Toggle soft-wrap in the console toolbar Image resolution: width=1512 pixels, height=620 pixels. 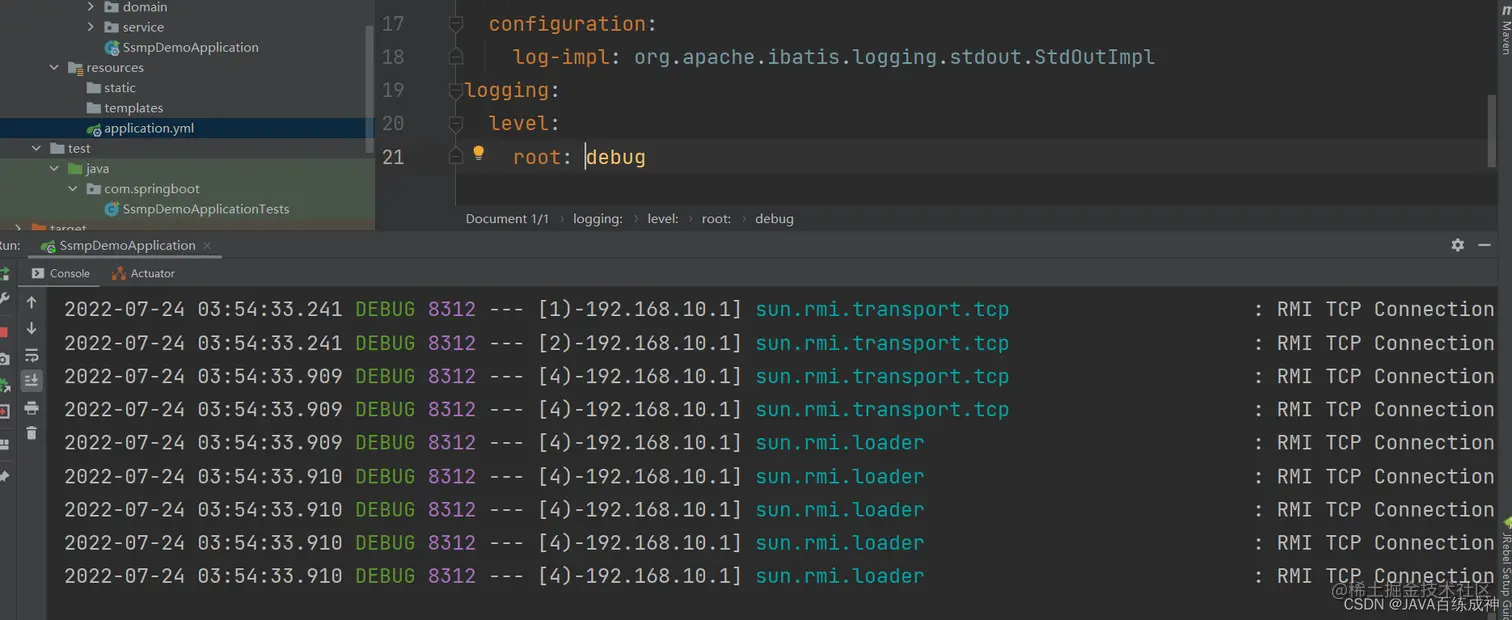31,355
